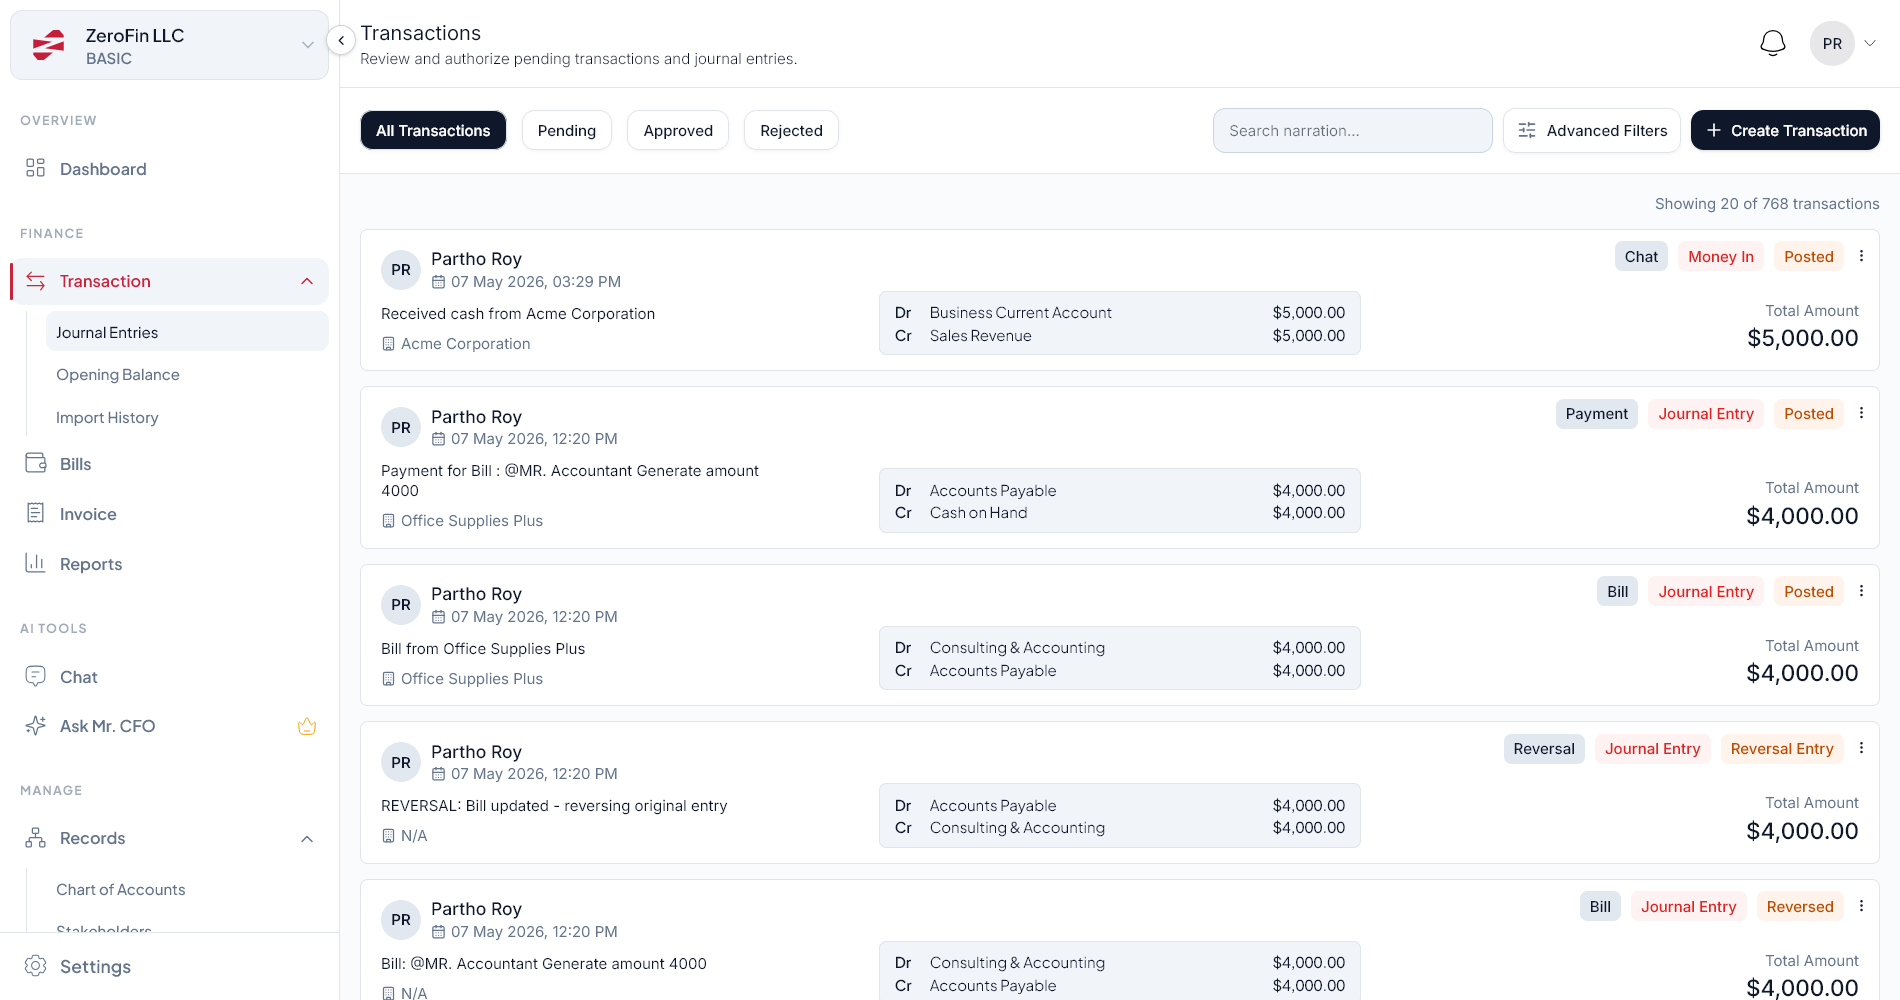The height and width of the screenshot is (1000, 1900).
Task: Expand the ZeroFin LLC company switcher
Action: 308,45
